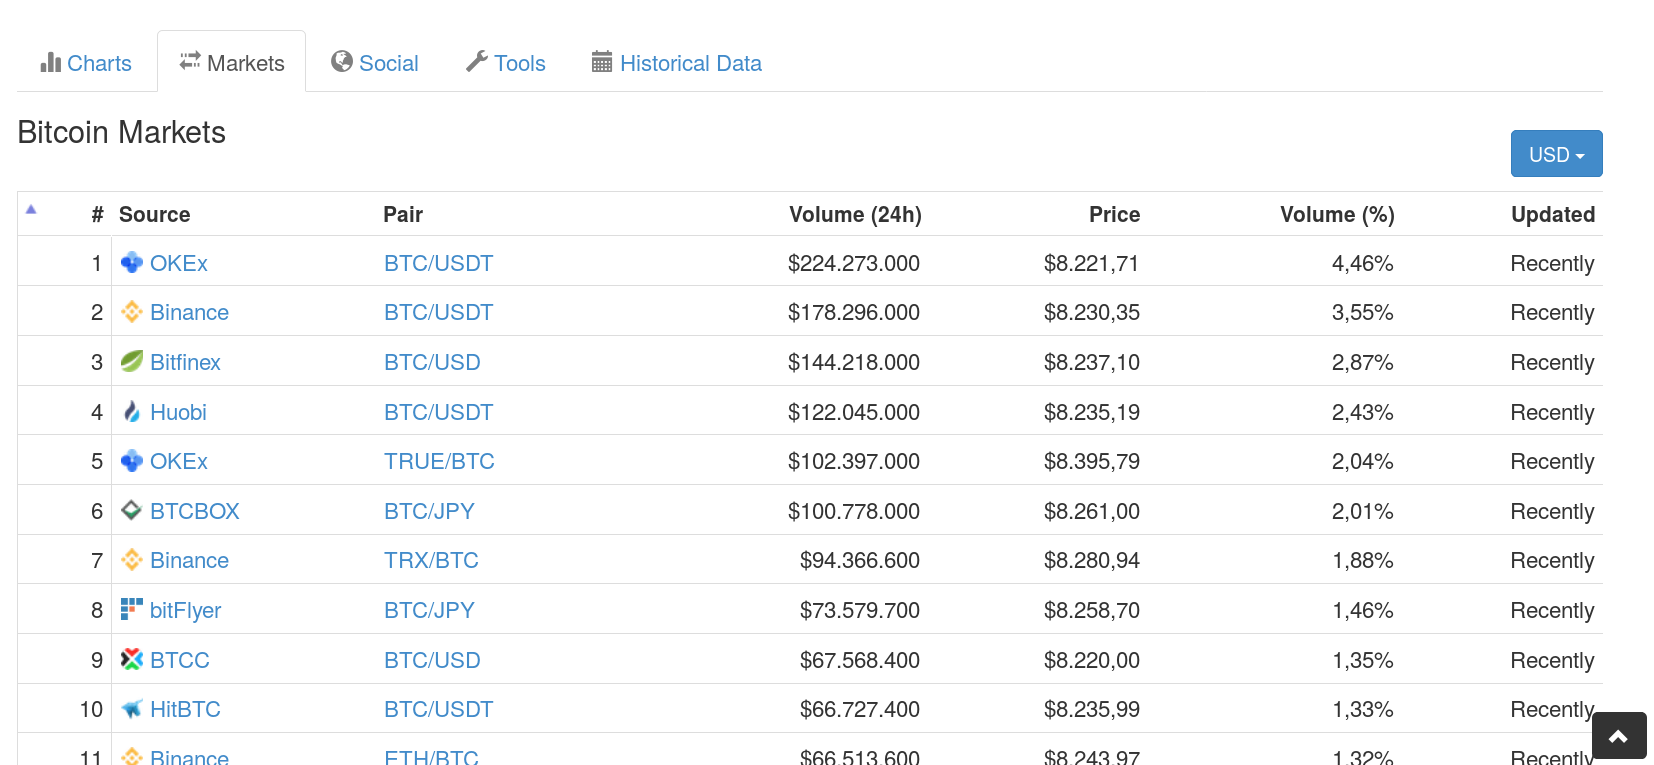Click the $224.273.000 volume value
Viewport: 1654px width, 765px height.
point(854,263)
